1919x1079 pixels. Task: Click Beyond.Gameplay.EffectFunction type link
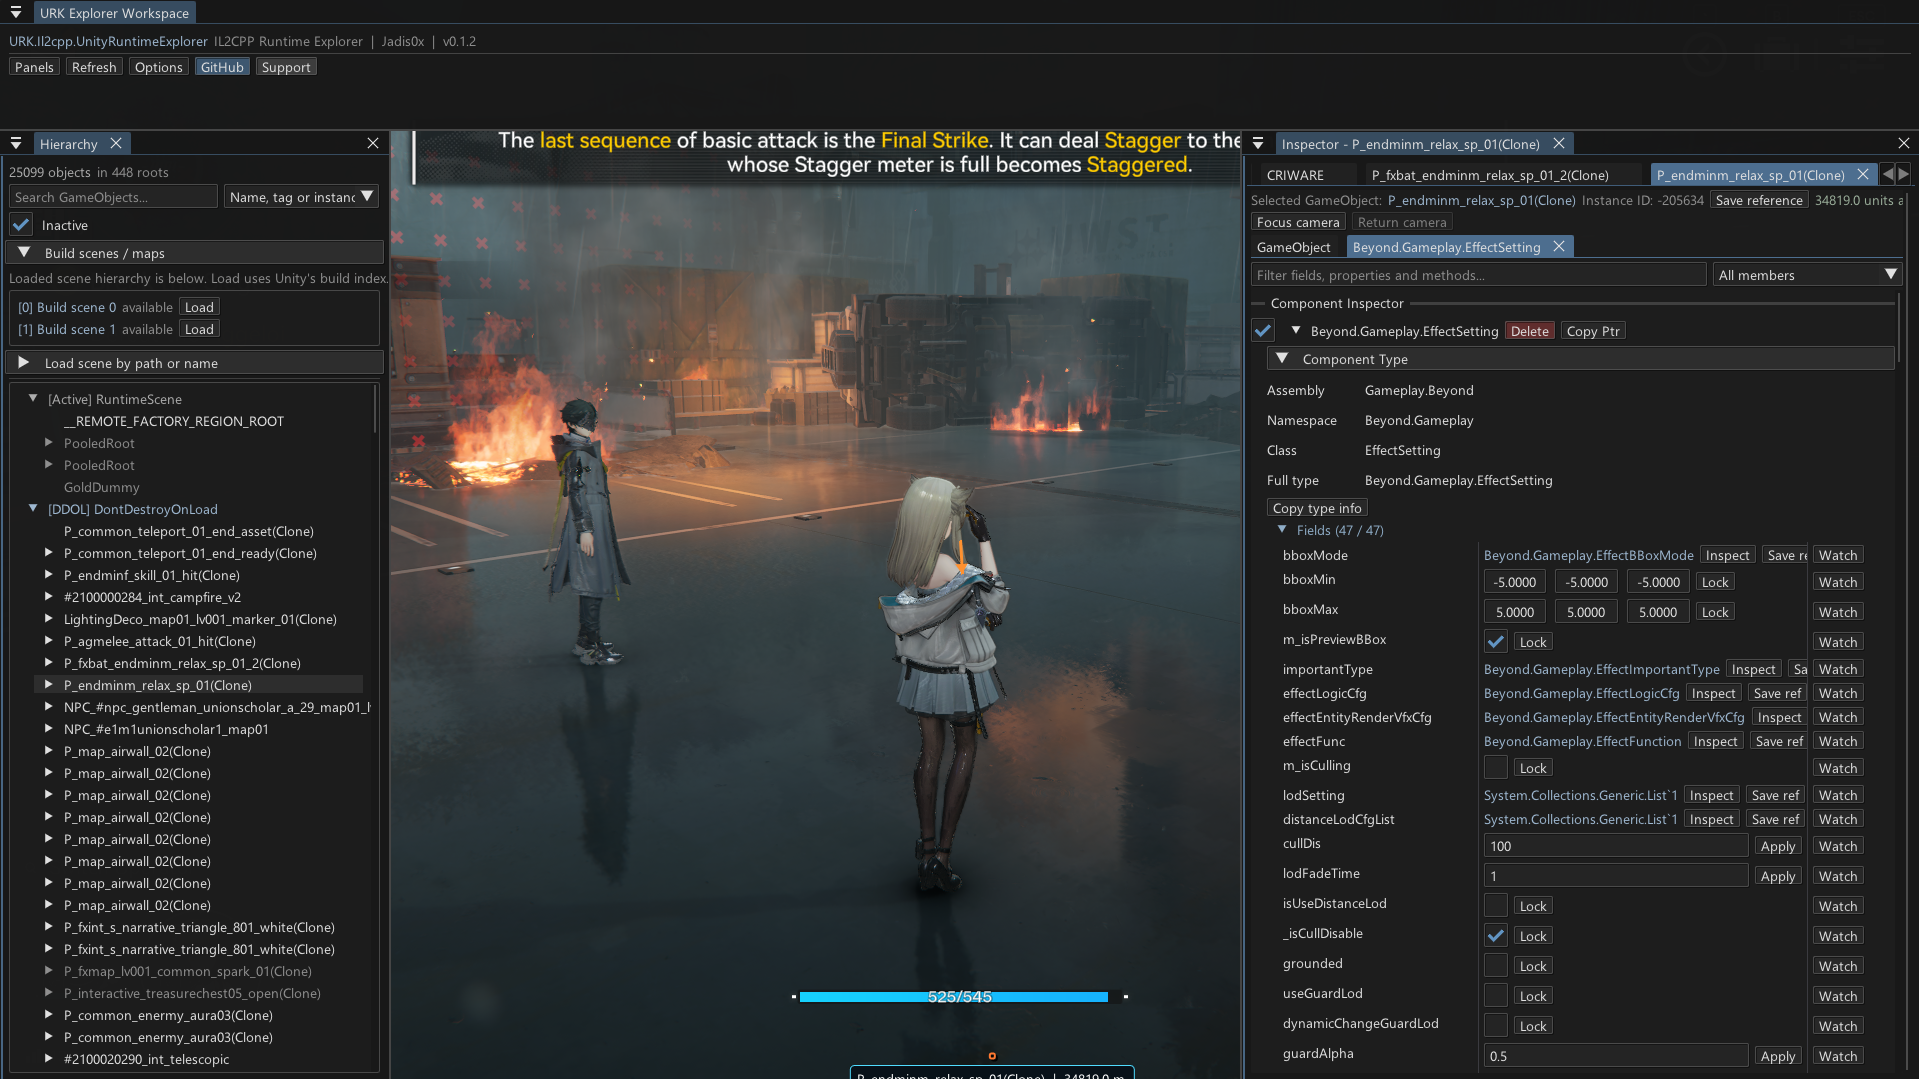click(x=1582, y=741)
